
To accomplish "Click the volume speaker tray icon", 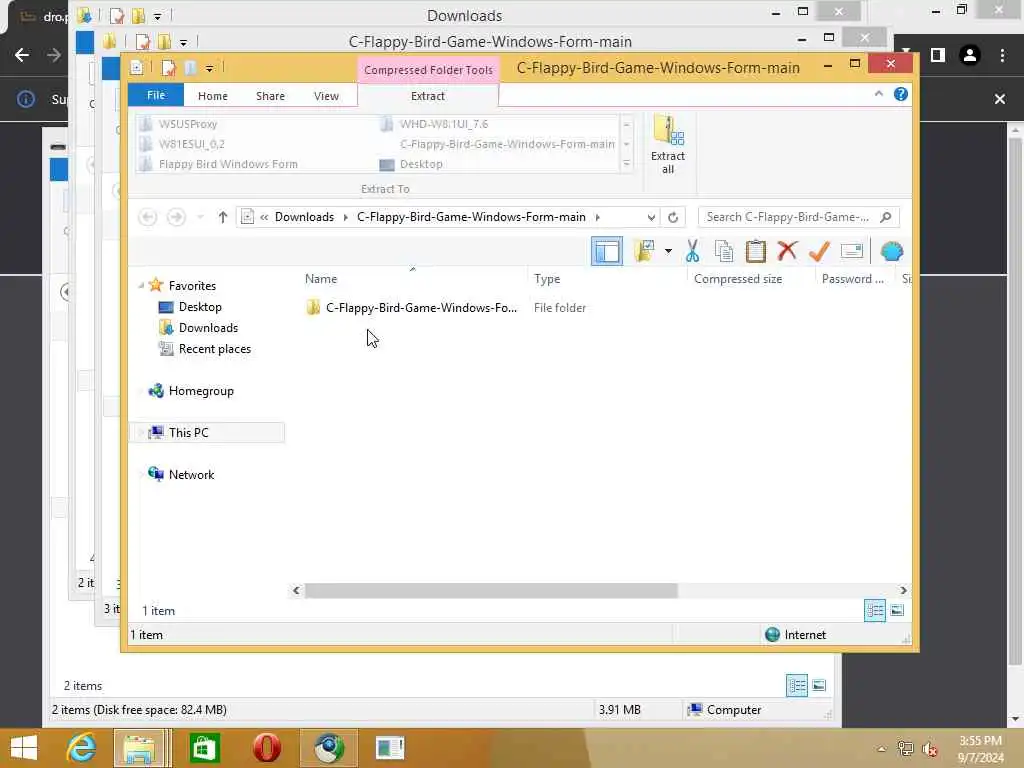I will pos(930,749).
